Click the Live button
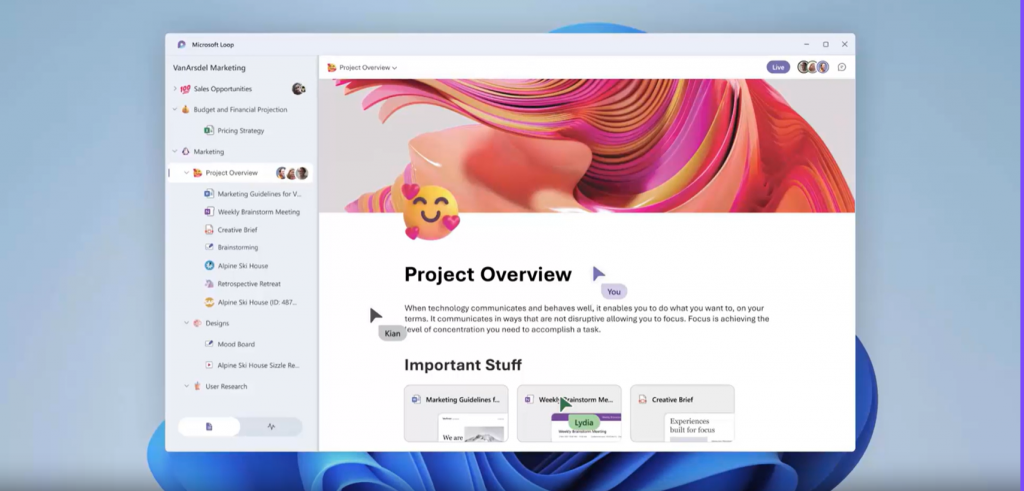 (778, 67)
